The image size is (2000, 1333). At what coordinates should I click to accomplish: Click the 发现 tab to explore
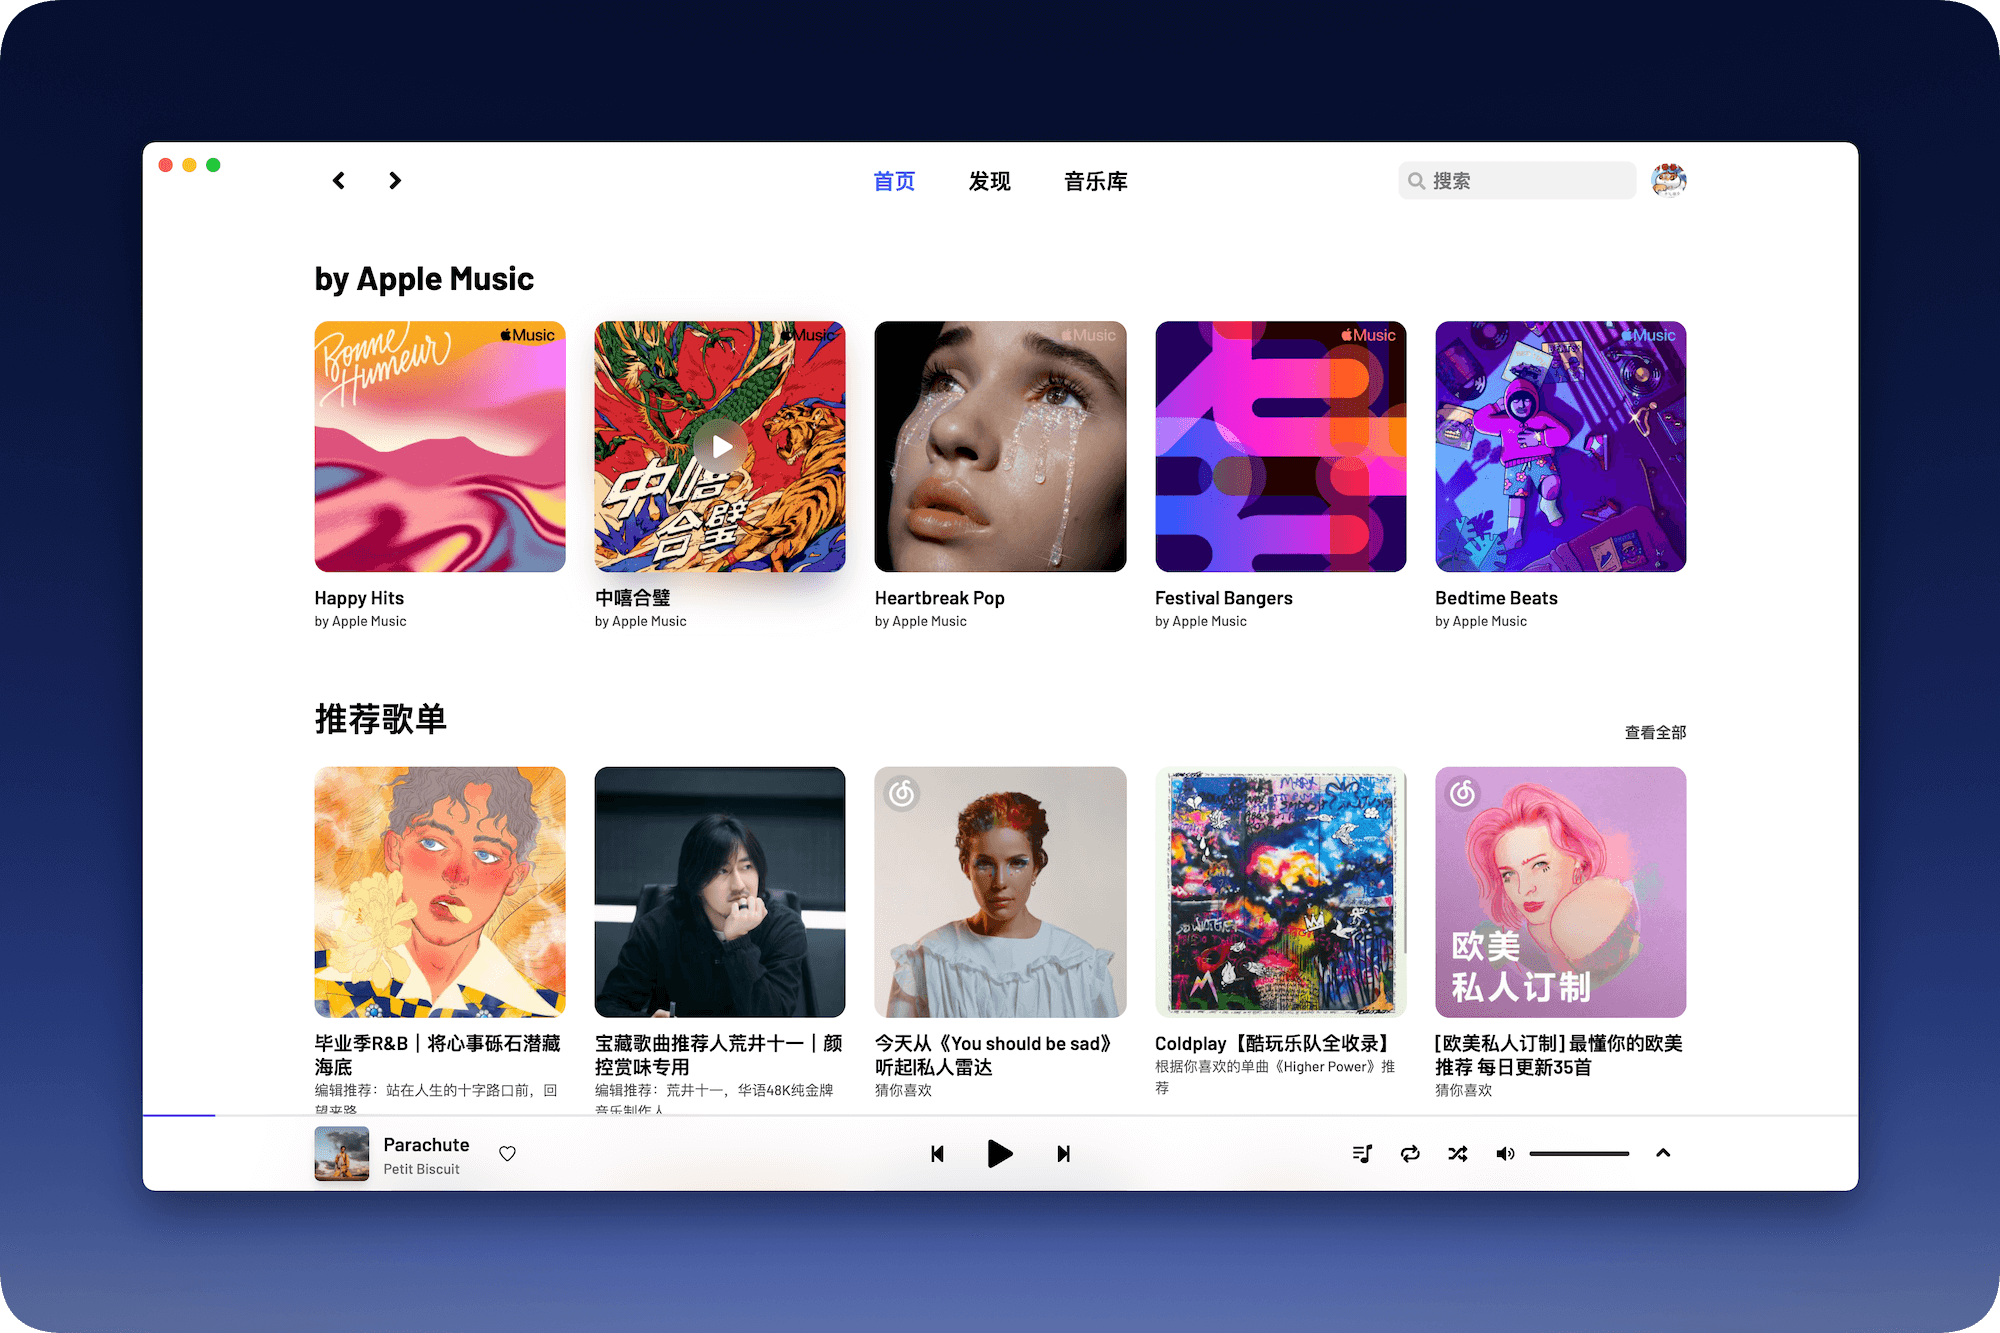click(987, 182)
